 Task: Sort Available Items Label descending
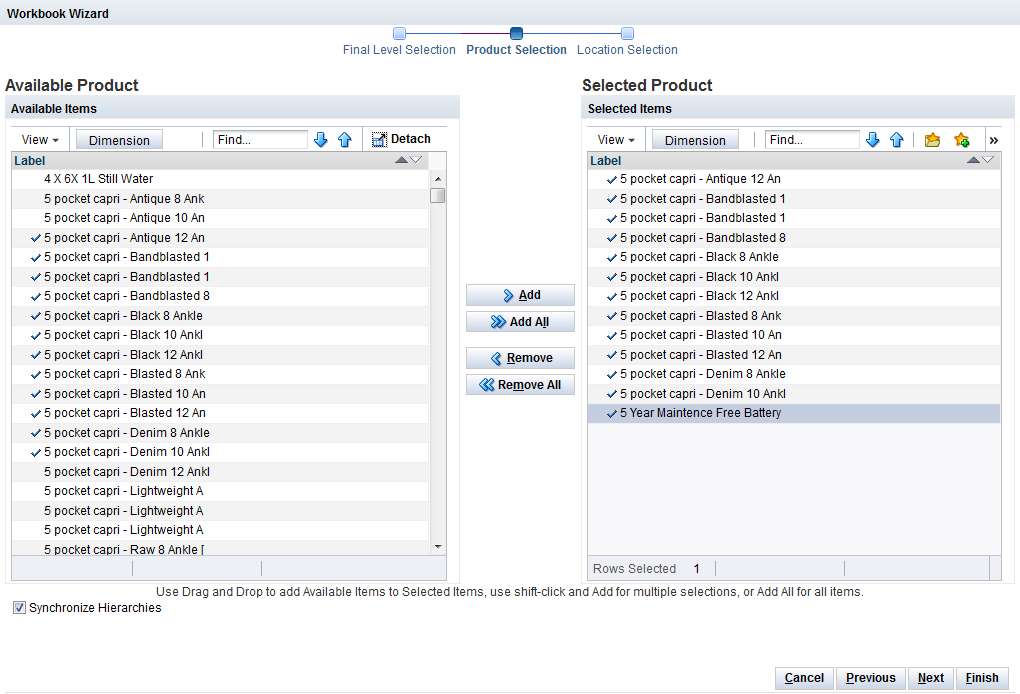416,160
